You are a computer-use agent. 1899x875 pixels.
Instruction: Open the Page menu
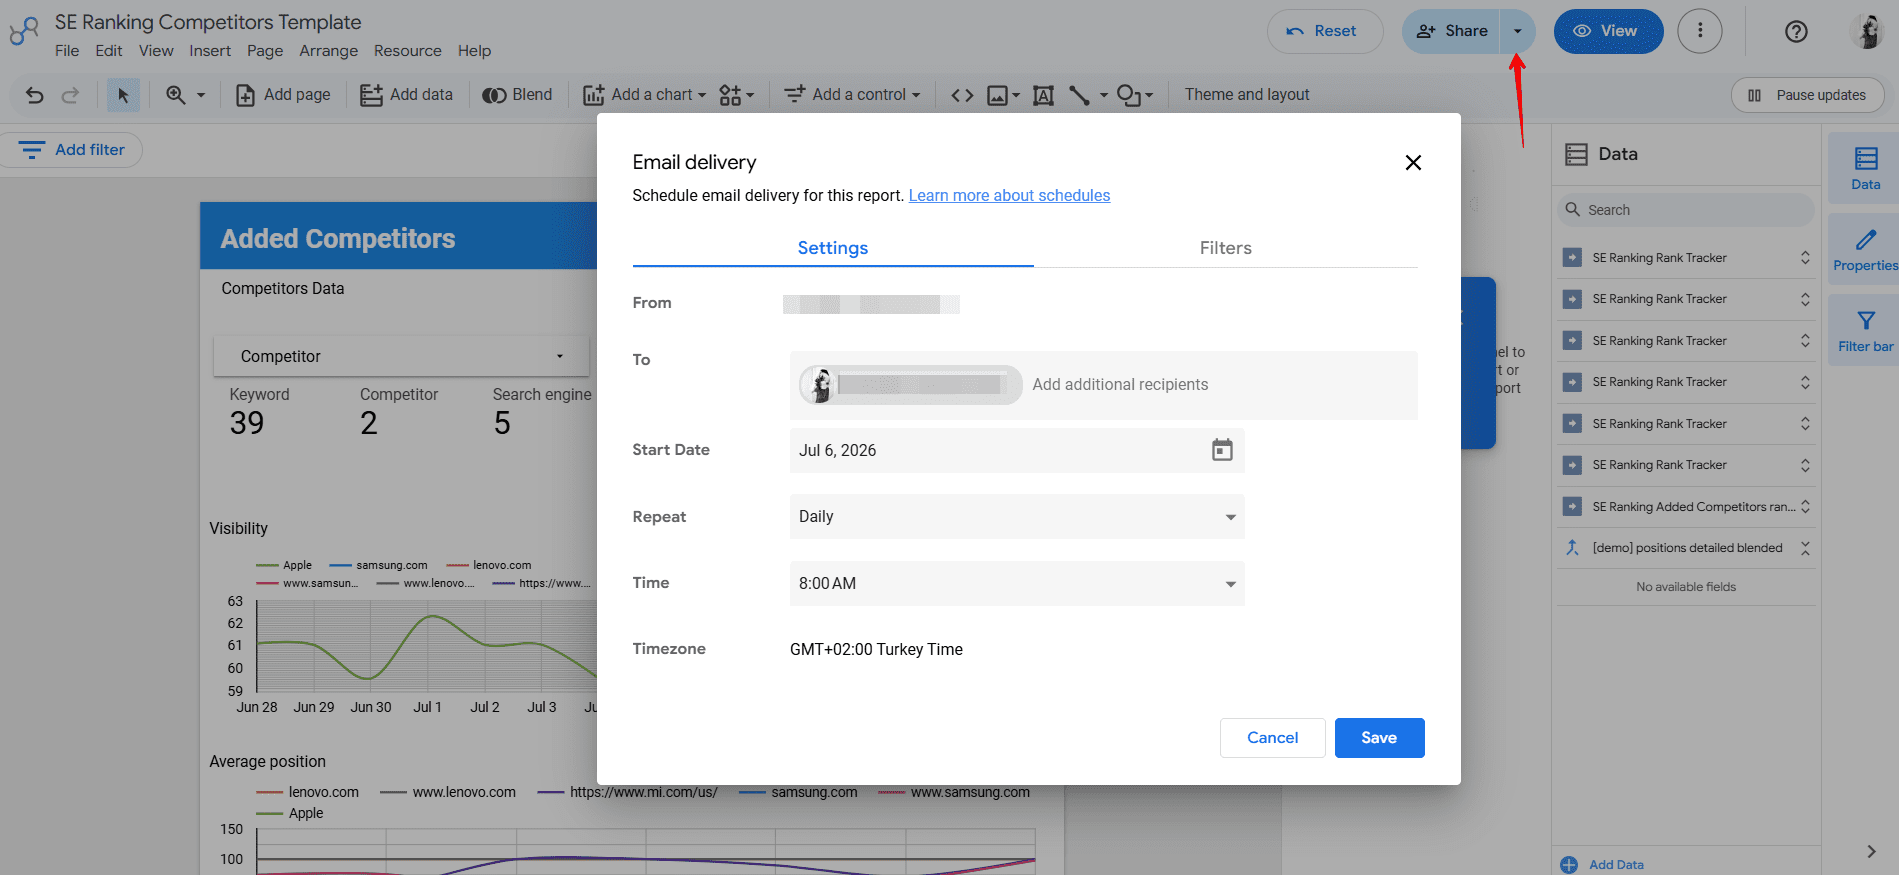pyautogui.click(x=265, y=51)
